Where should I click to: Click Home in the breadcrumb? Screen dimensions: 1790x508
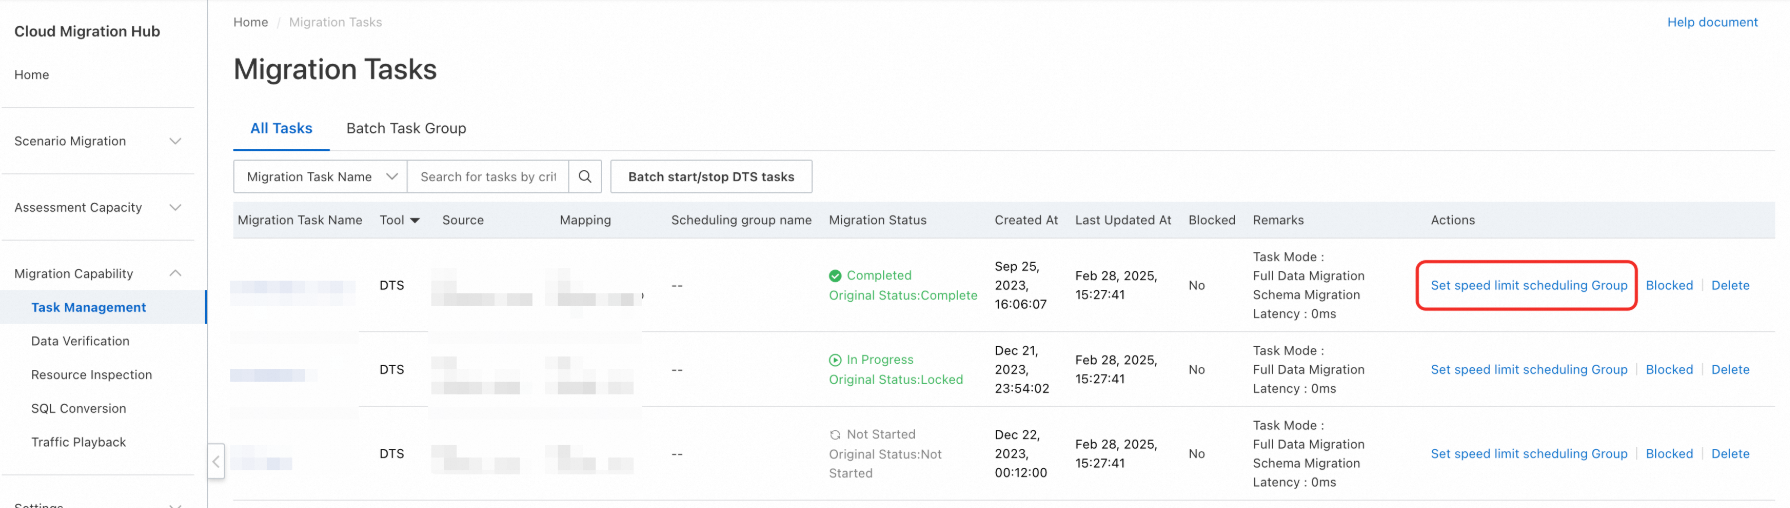tap(250, 22)
